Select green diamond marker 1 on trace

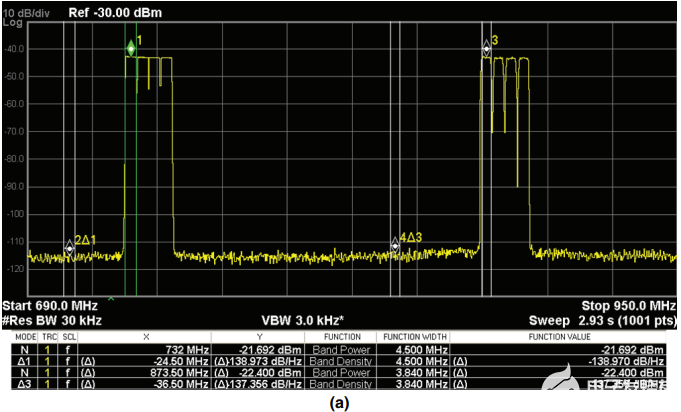[131, 49]
